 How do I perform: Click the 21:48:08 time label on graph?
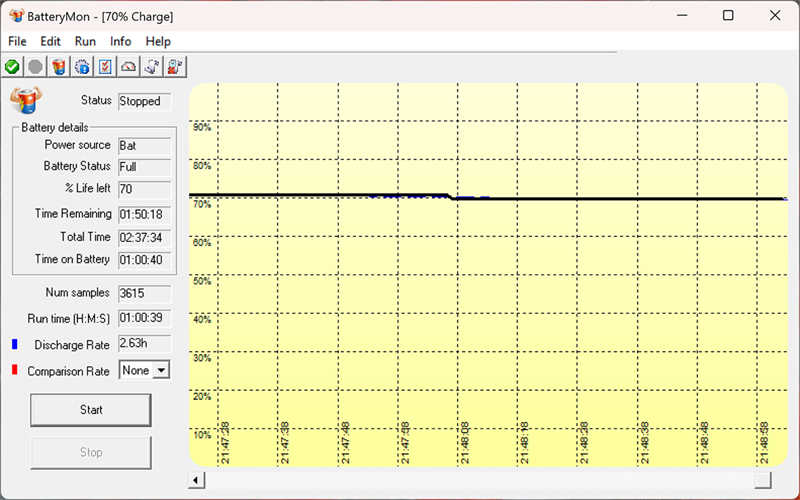tap(465, 443)
